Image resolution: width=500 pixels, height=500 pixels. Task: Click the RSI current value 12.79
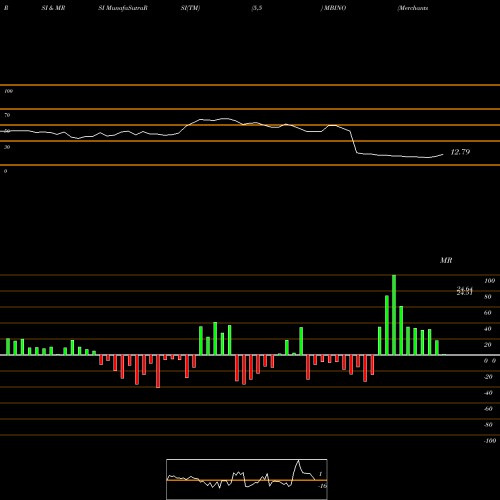click(x=460, y=152)
